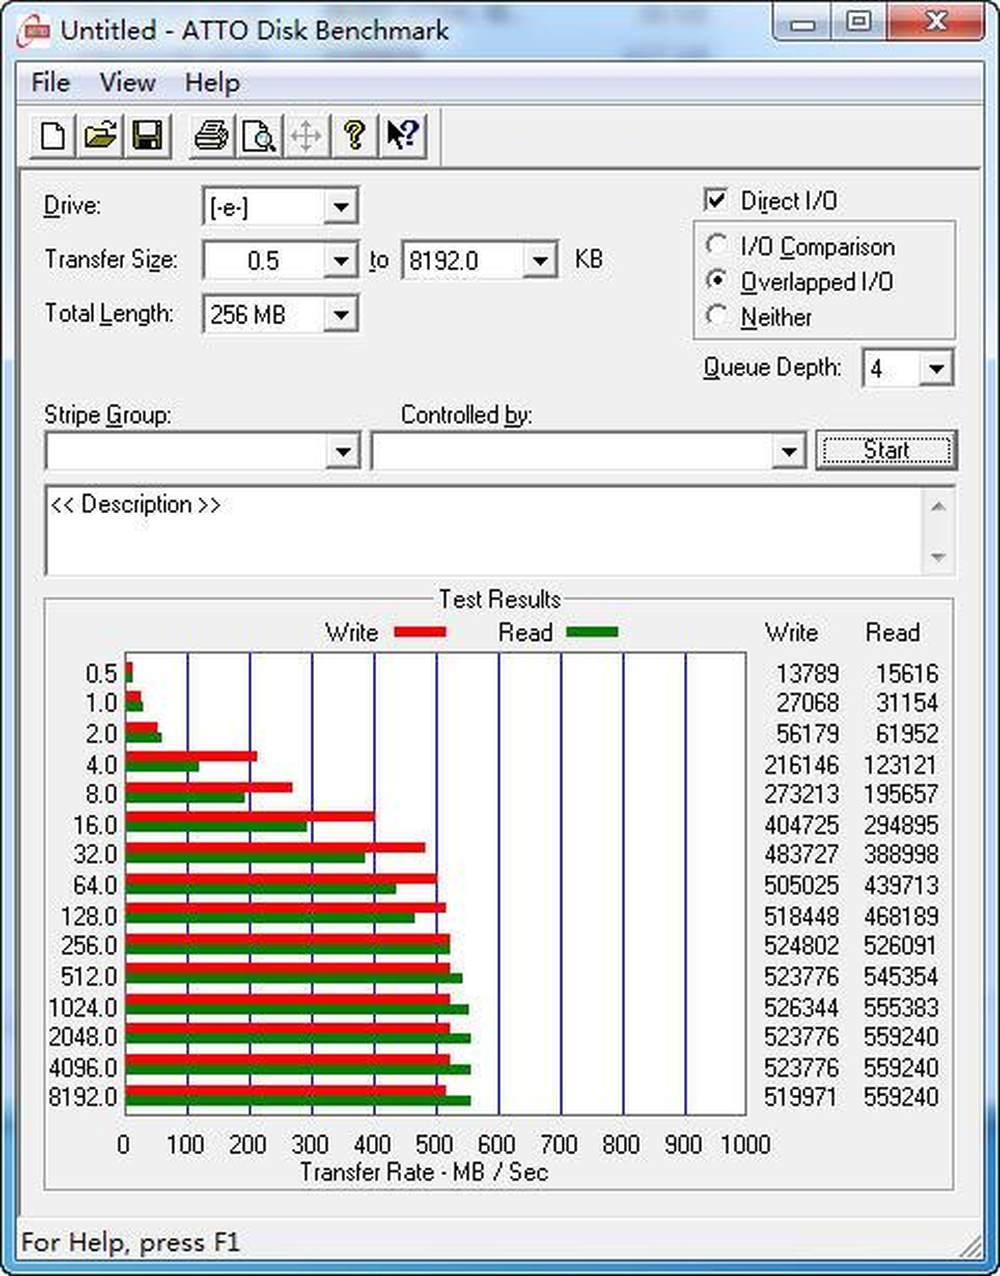Click the Test Results heading
The image size is (1000, 1276).
(499, 599)
